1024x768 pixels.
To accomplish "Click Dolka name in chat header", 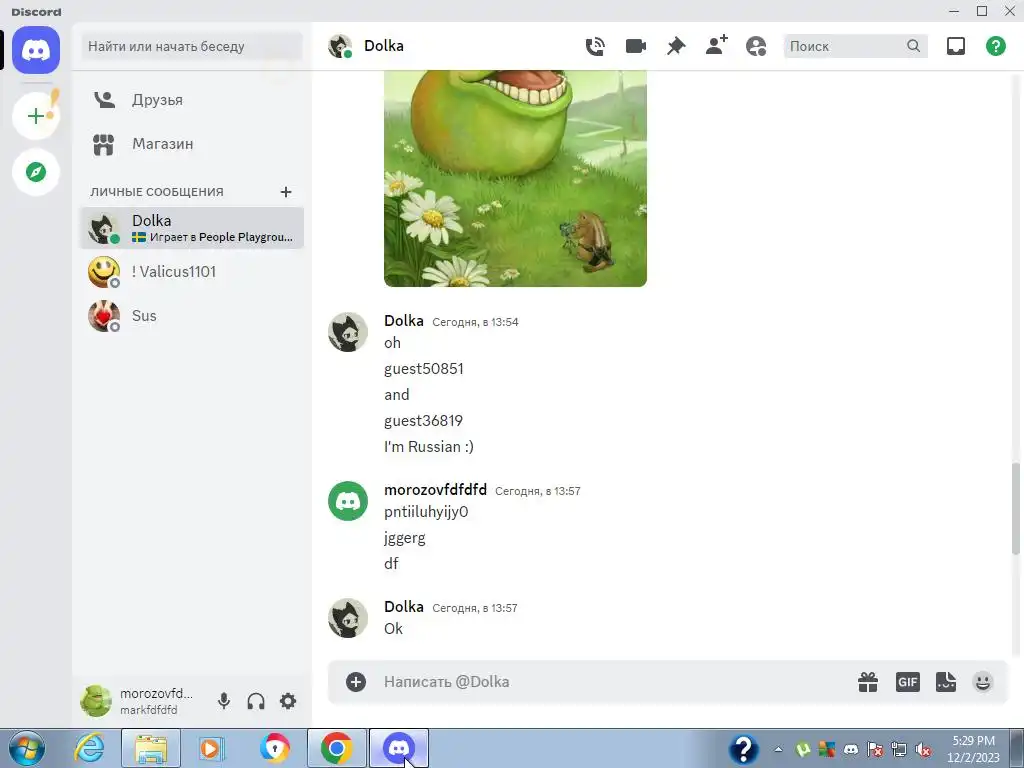I will click(x=384, y=46).
